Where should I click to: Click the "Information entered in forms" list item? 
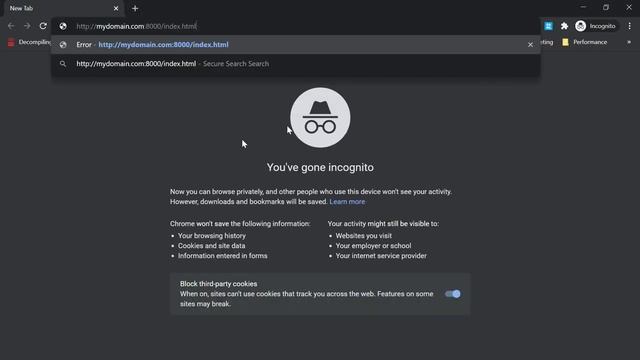point(222,256)
